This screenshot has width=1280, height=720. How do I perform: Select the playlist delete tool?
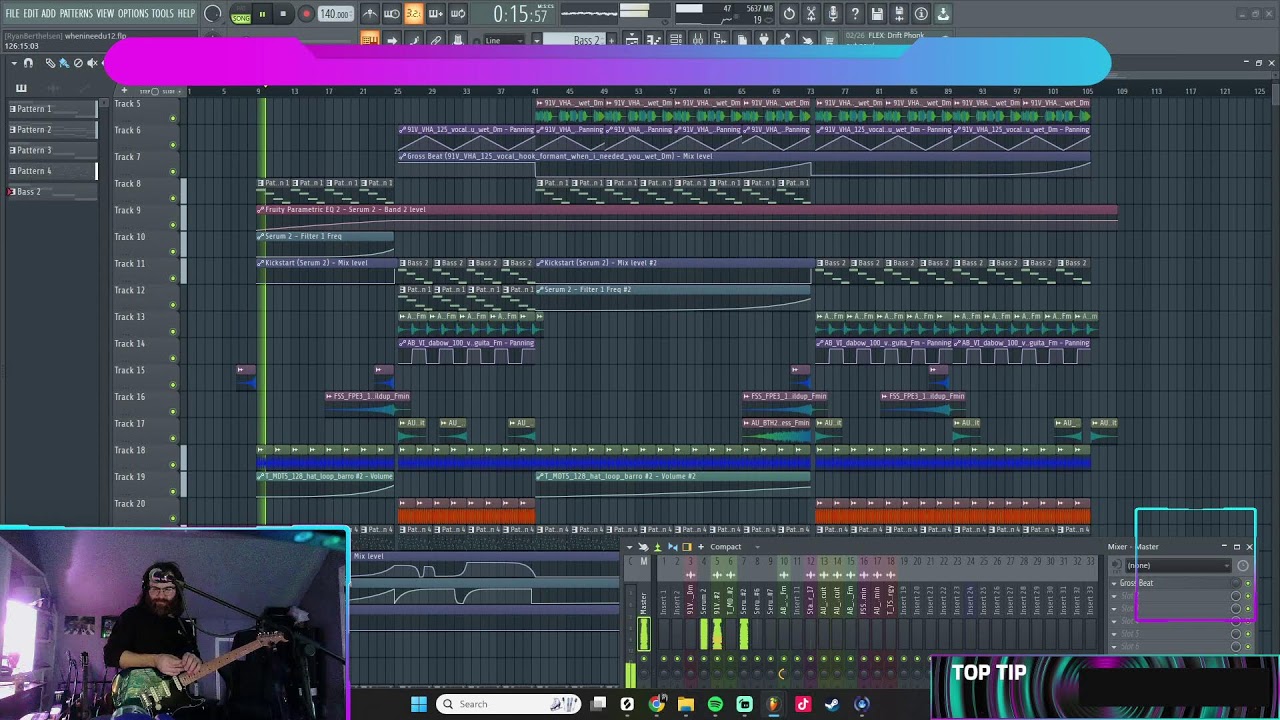click(78, 63)
